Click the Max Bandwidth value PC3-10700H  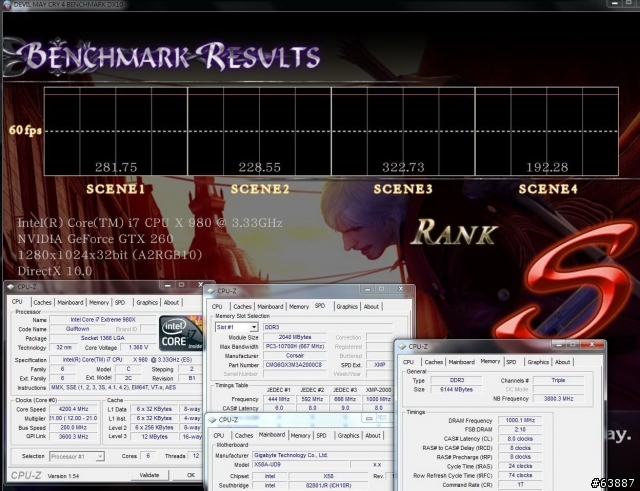pyautogui.click(x=294, y=347)
